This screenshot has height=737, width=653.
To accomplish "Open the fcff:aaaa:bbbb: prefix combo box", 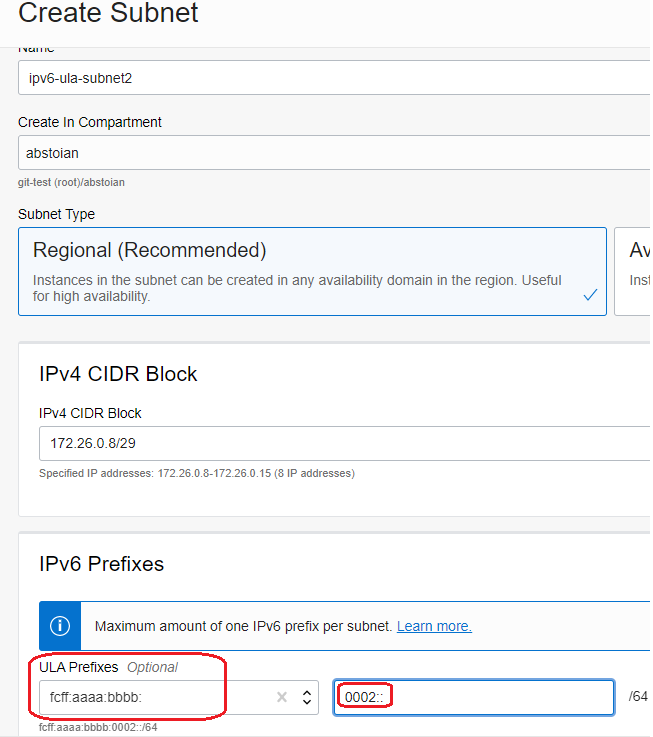I will 155,697.
